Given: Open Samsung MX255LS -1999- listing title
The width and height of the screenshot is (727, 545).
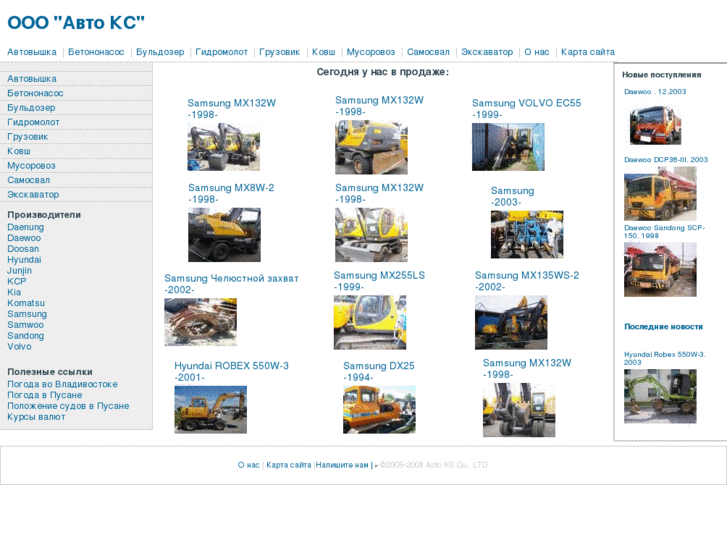Looking at the screenshot, I should [379, 281].
